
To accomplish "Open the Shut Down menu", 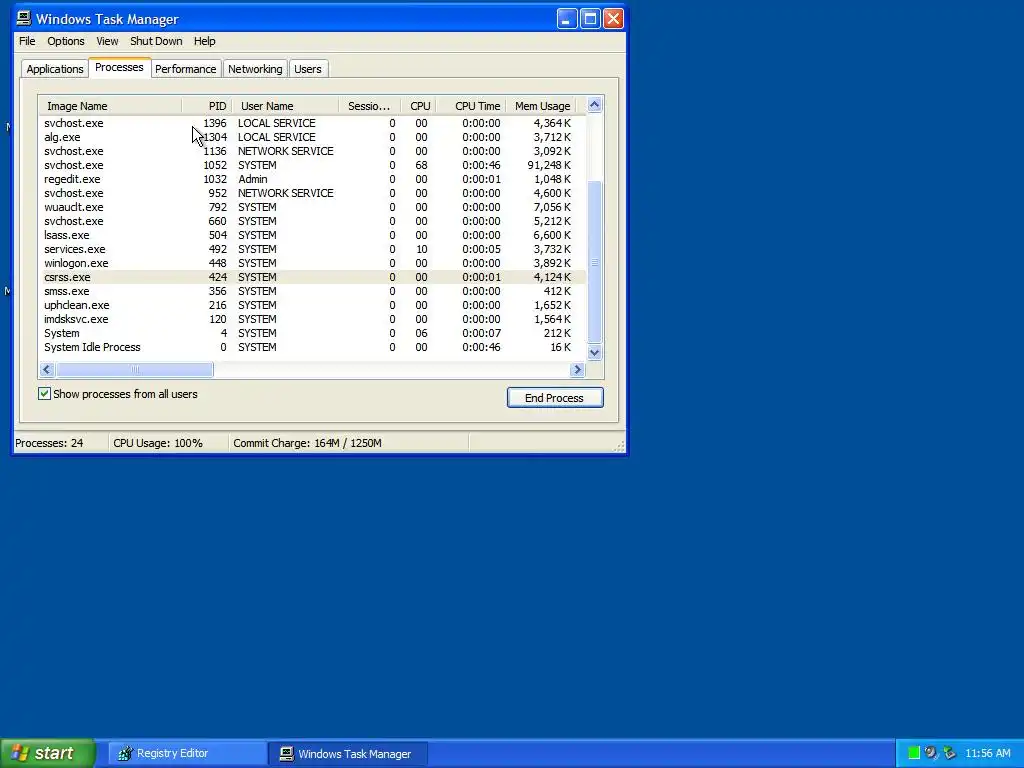I will point(156,41).
